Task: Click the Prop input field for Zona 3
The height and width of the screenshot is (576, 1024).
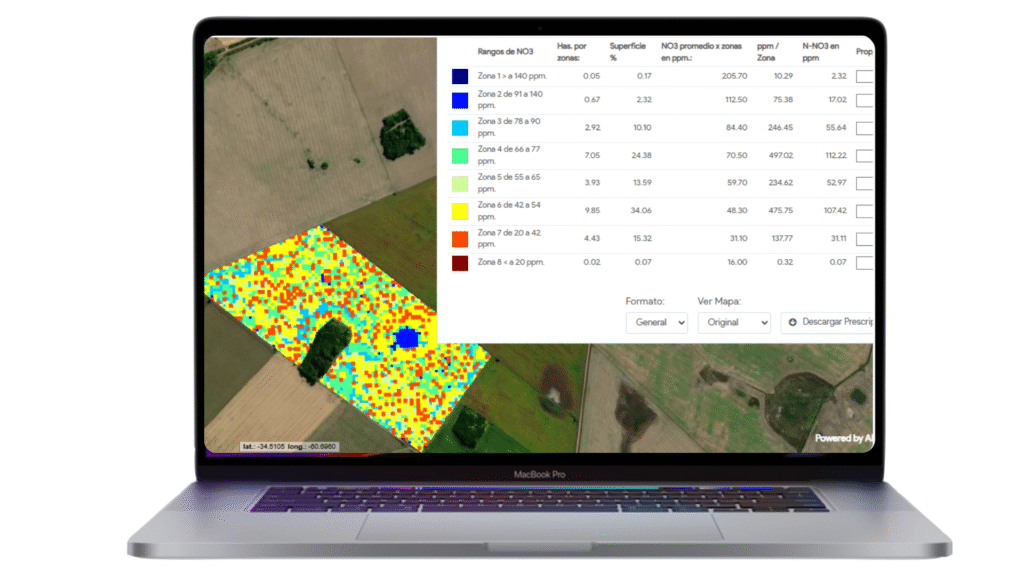Action: coord(865,128)
